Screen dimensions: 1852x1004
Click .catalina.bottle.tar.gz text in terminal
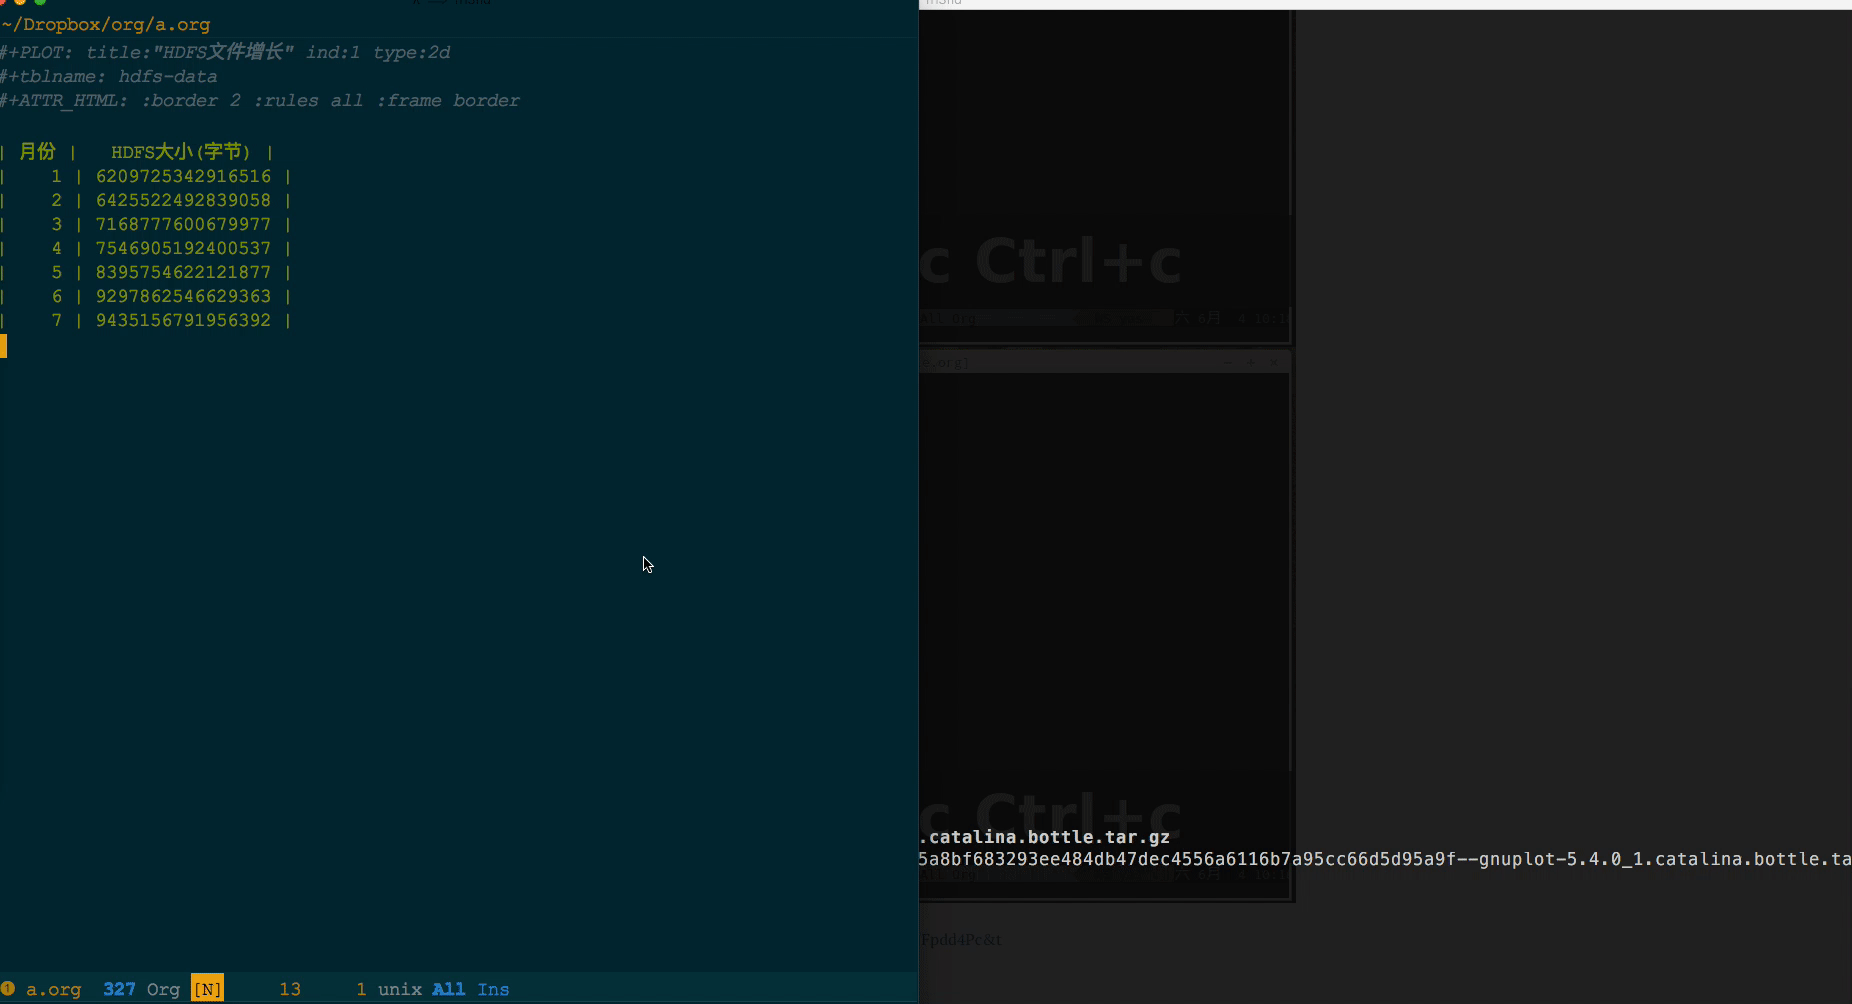tap(1044, 837)
